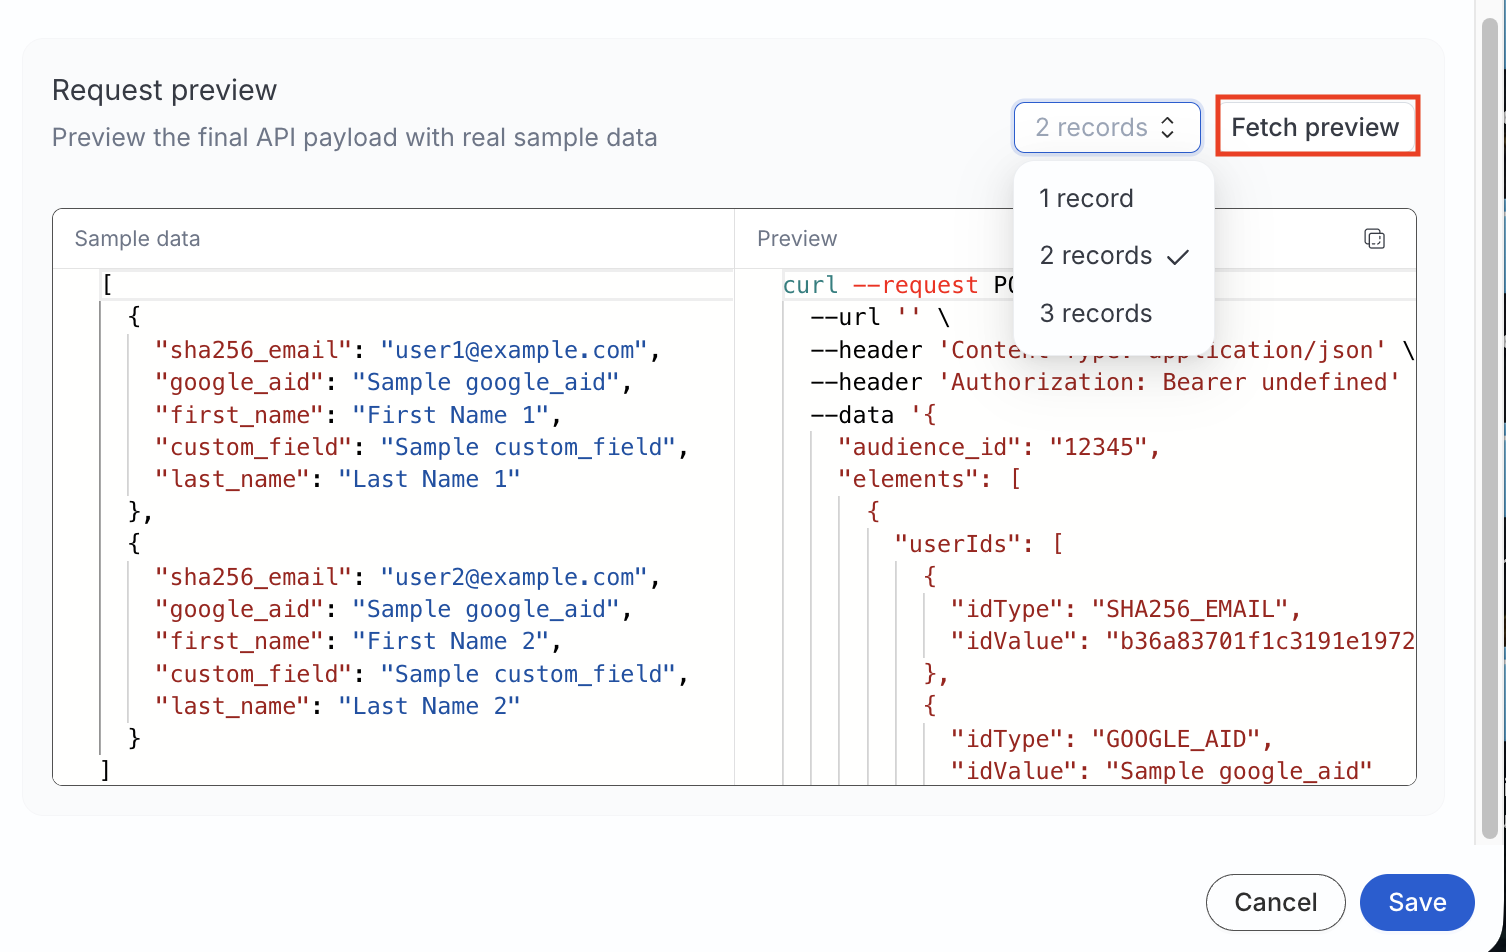Viewport: 1506px width, 952px height.
Task: Click the "audience_id" key in preview
Action: pyautogui.click(x=929, y=447)
